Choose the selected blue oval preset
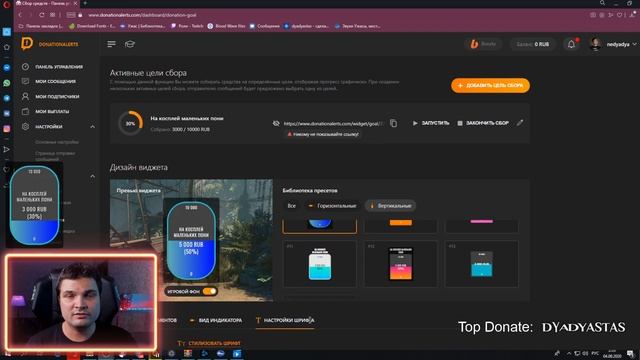The height and width of the screenshot is (360, 640). point(320,226)
